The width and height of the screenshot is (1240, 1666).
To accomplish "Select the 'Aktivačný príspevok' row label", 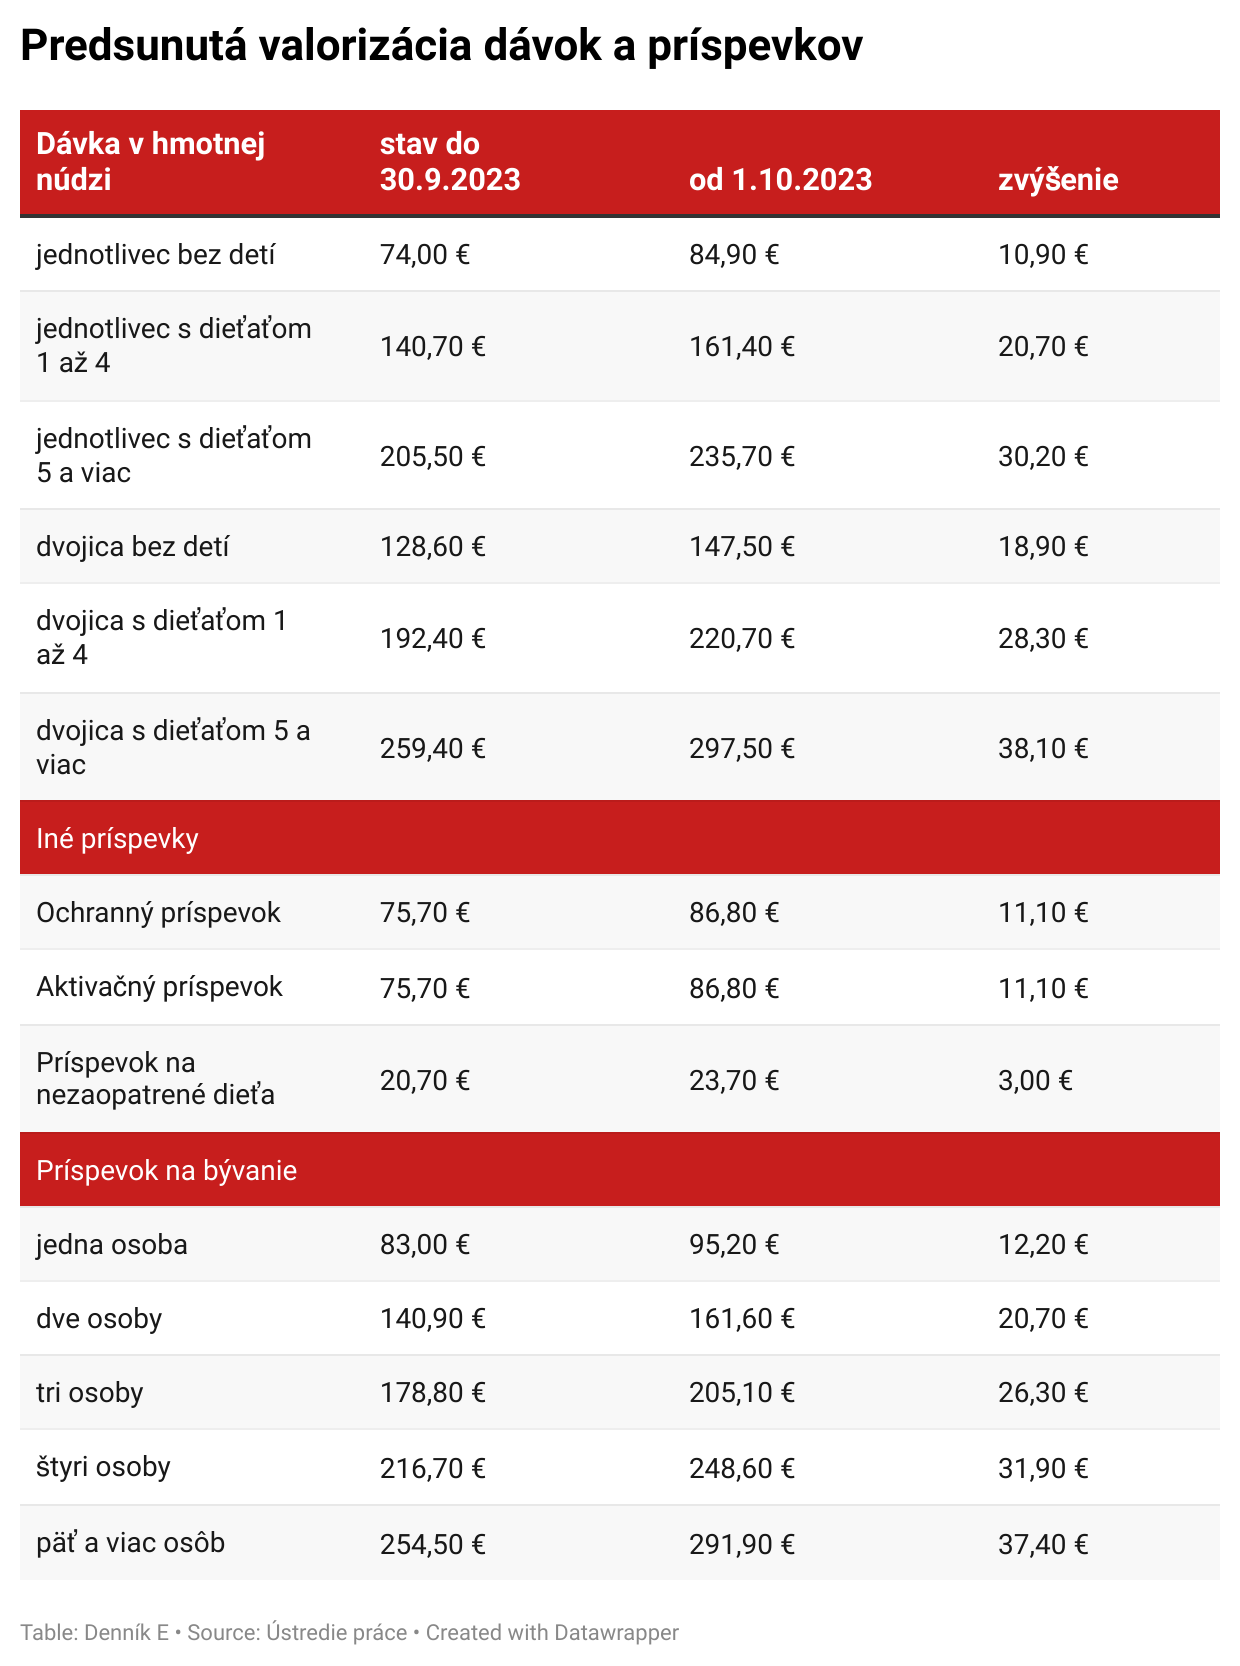I will [160, 987].
